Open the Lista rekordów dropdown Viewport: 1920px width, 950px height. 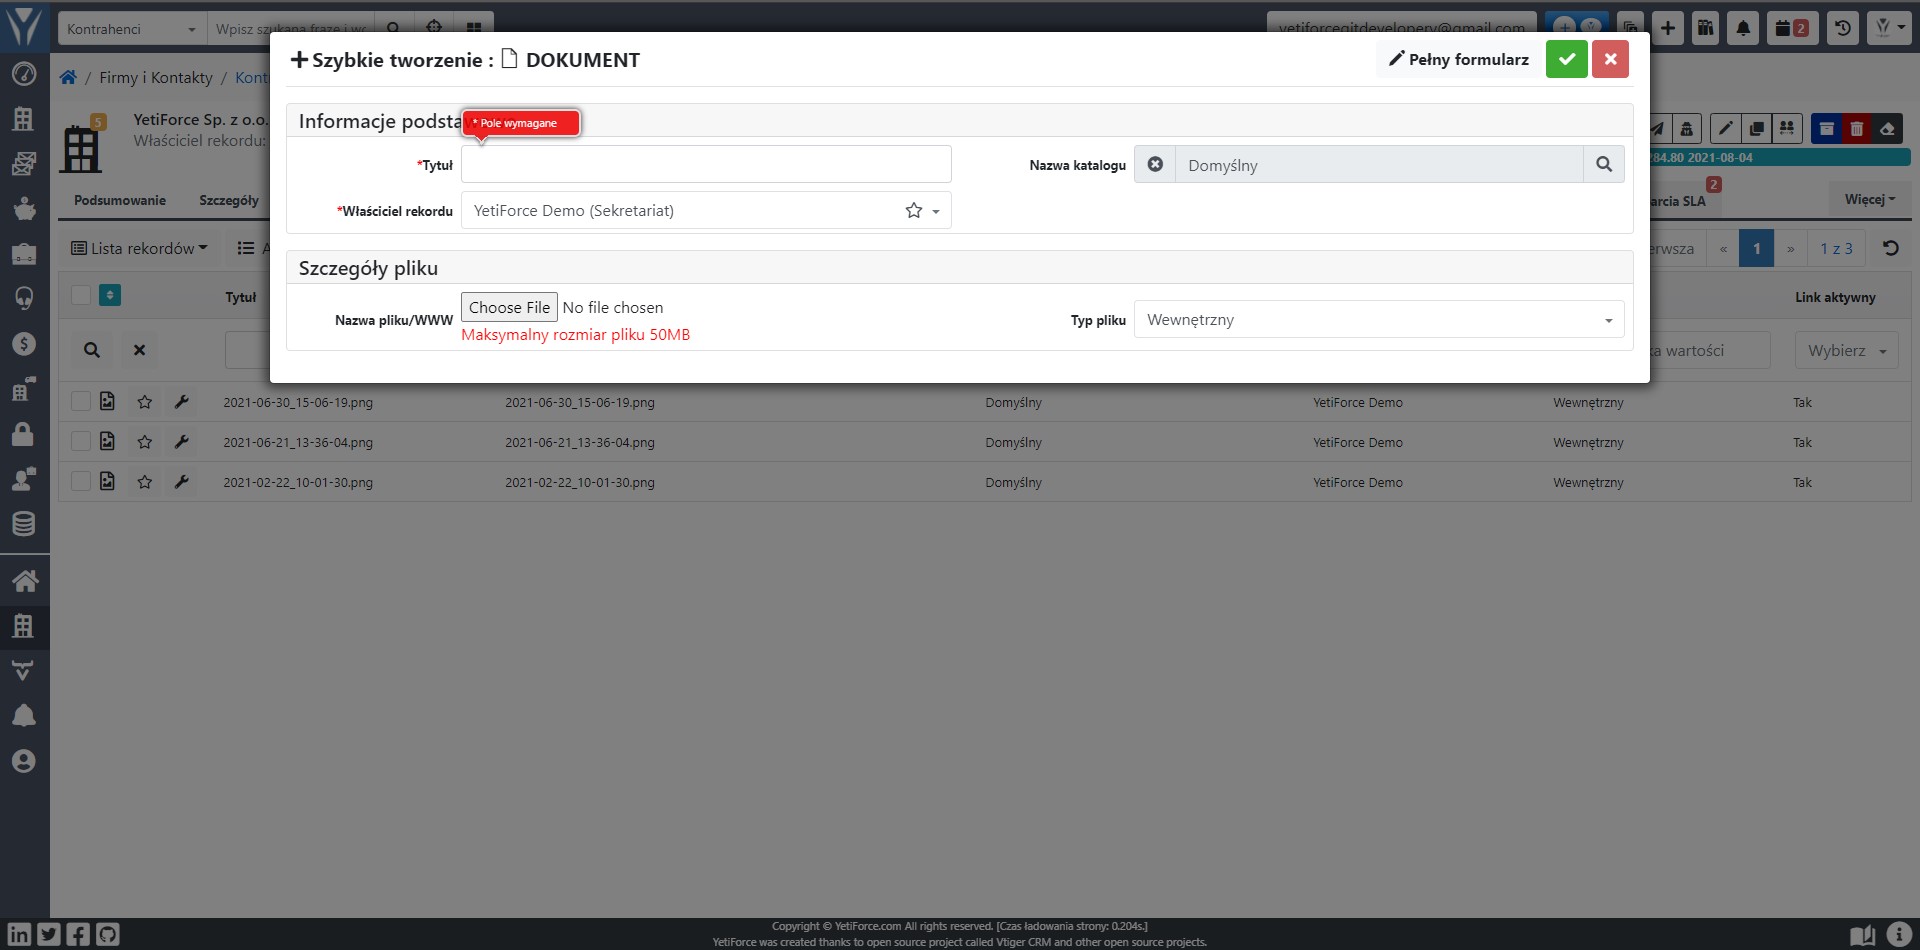(x=140, y=248)
